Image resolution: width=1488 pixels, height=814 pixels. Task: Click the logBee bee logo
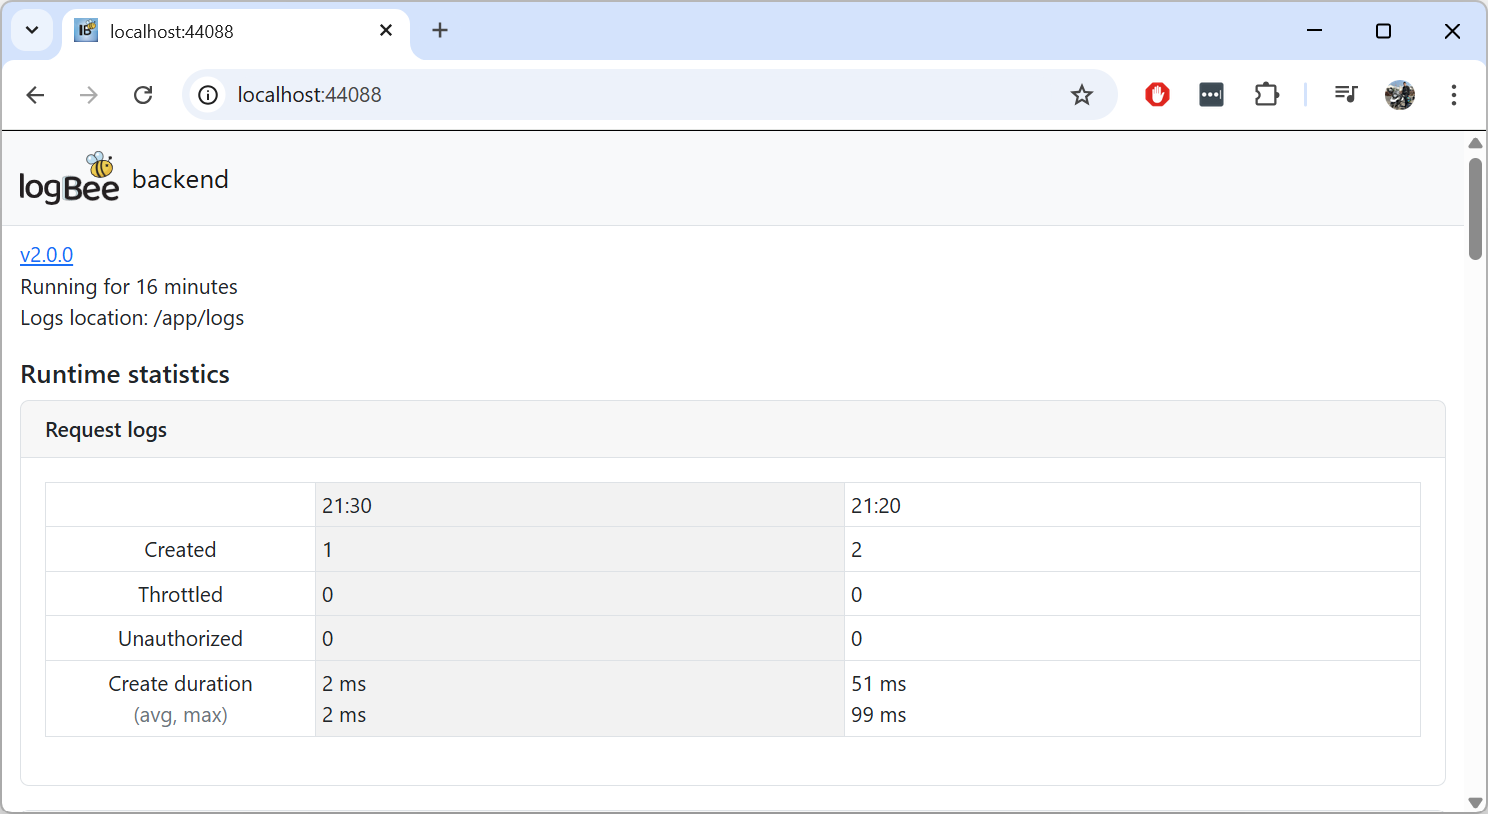click(69, 179)
